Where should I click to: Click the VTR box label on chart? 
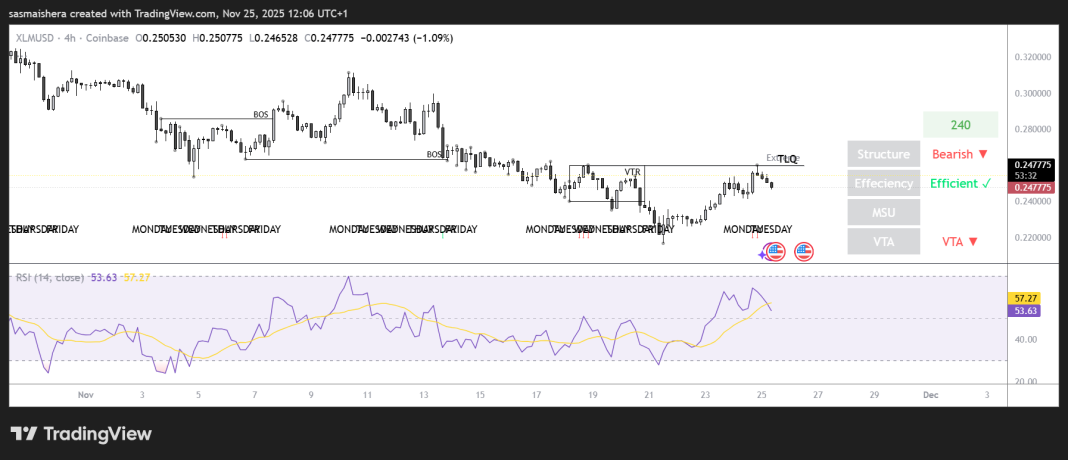(632, 172)
